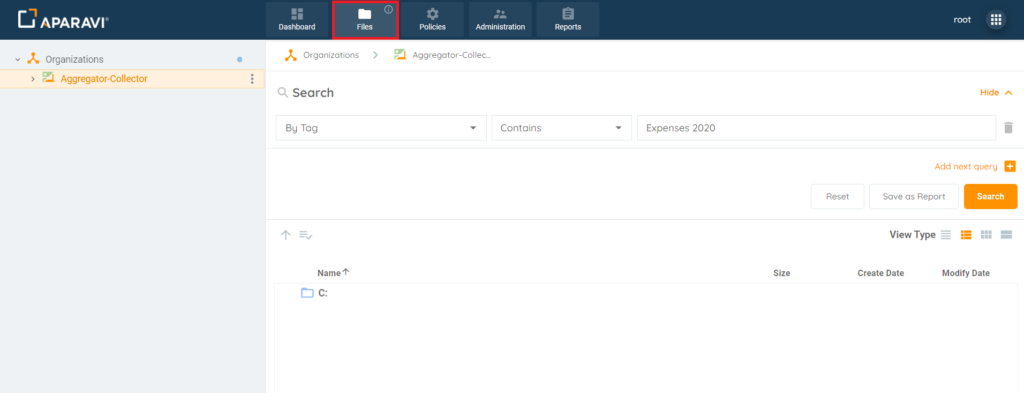
Task: Click the Search heading magnifier icon
Action: [x=283, y=93]
